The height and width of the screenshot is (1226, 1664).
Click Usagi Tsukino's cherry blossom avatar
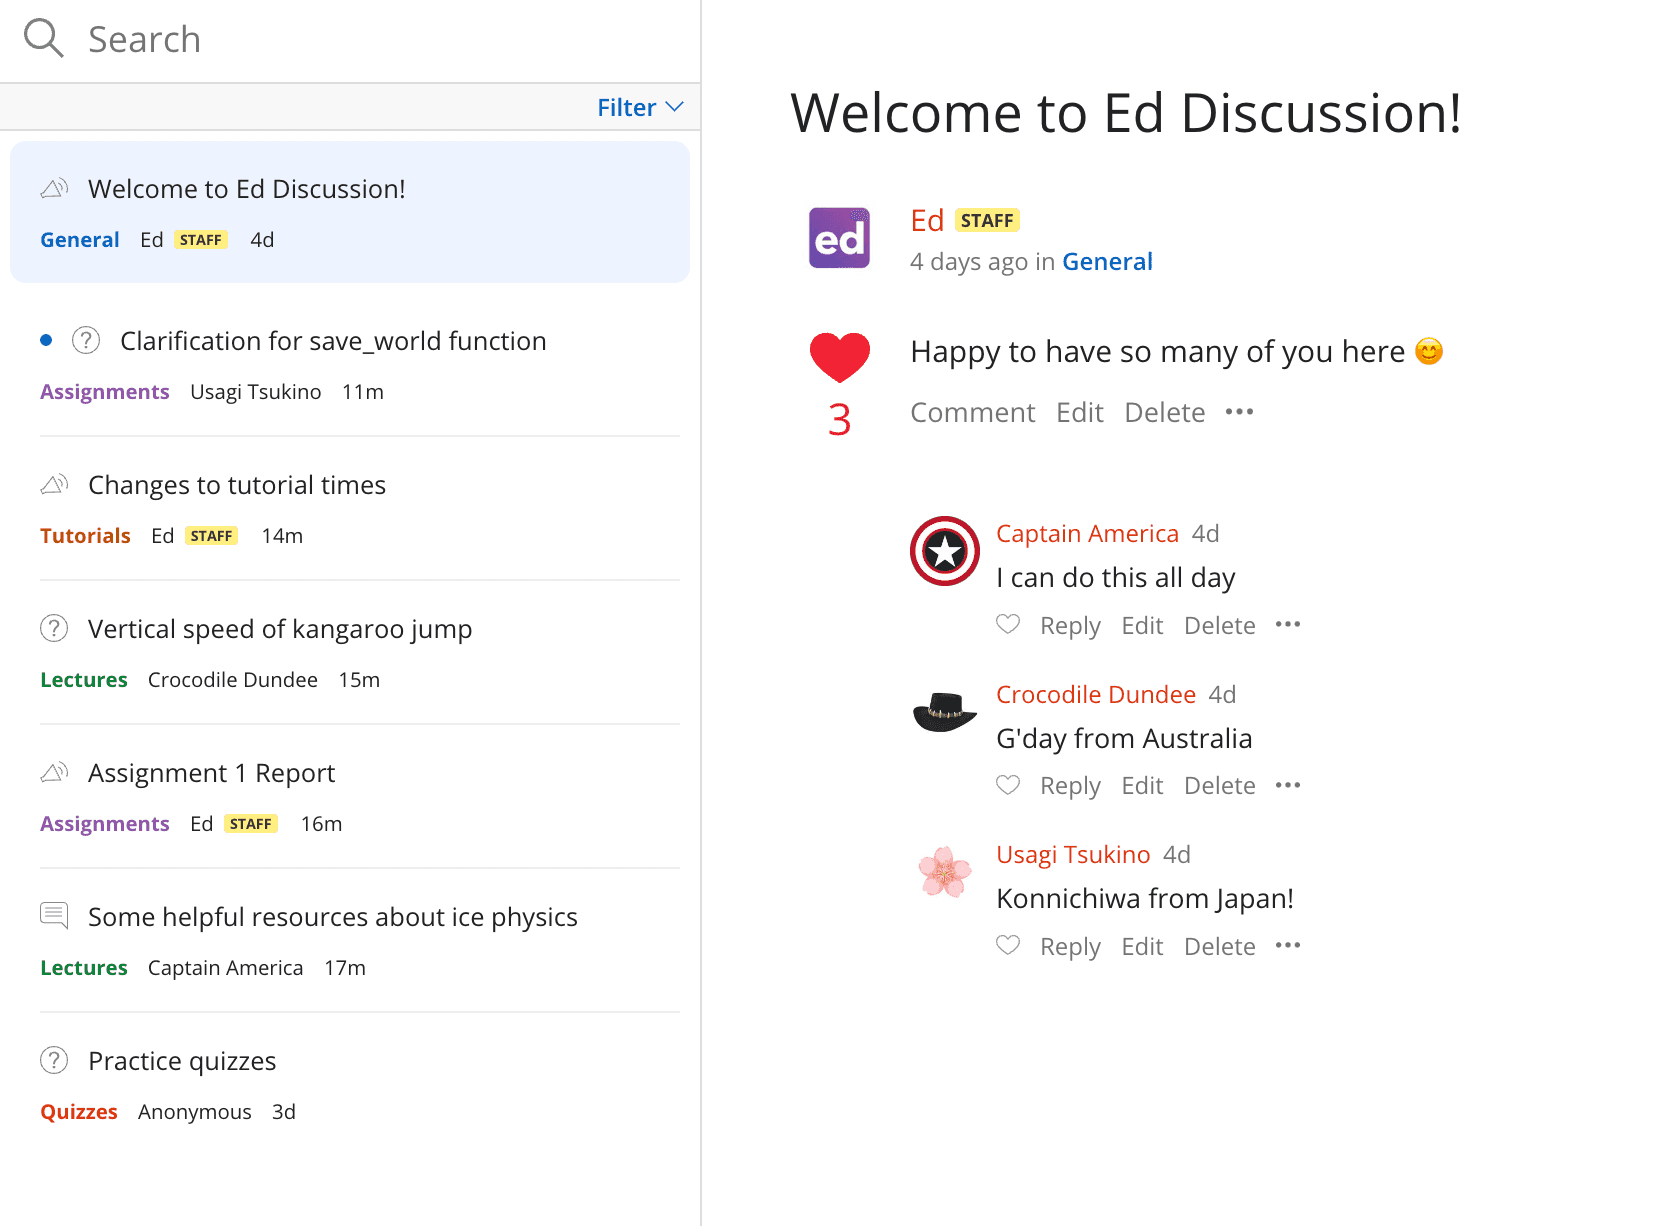[x=944, y=872]
